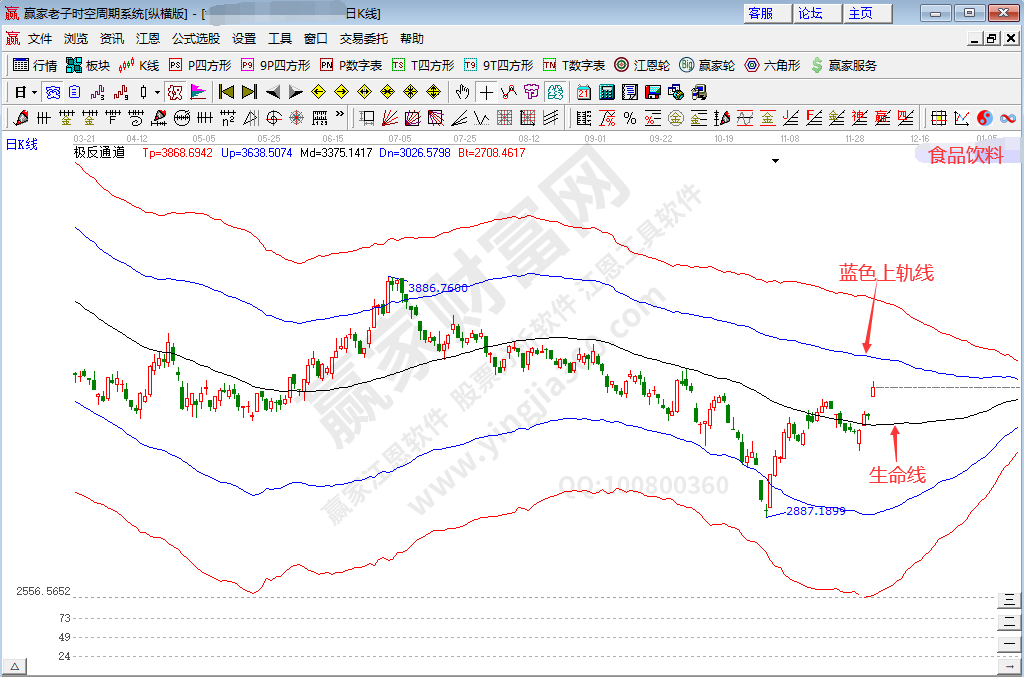This screenshot has height=677, width=1024.
Task: Toggle the crosshair cursor button
Action: (486, 92)
